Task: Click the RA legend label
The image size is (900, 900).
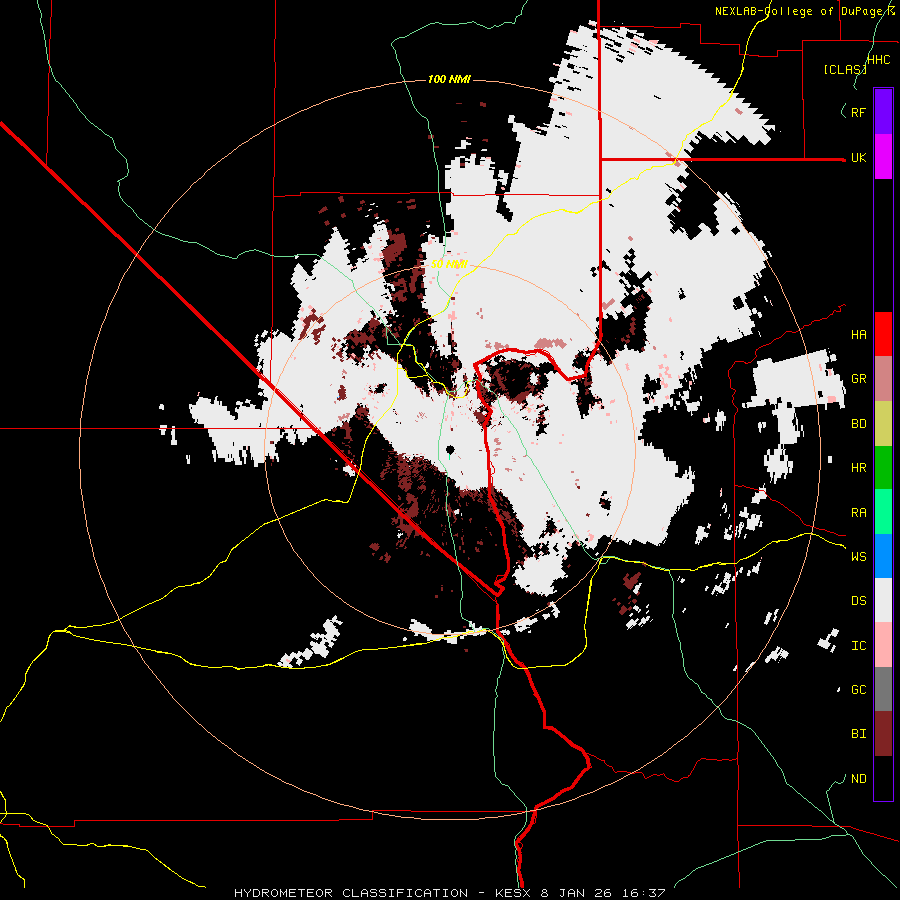Action: (x=858, y=513)
